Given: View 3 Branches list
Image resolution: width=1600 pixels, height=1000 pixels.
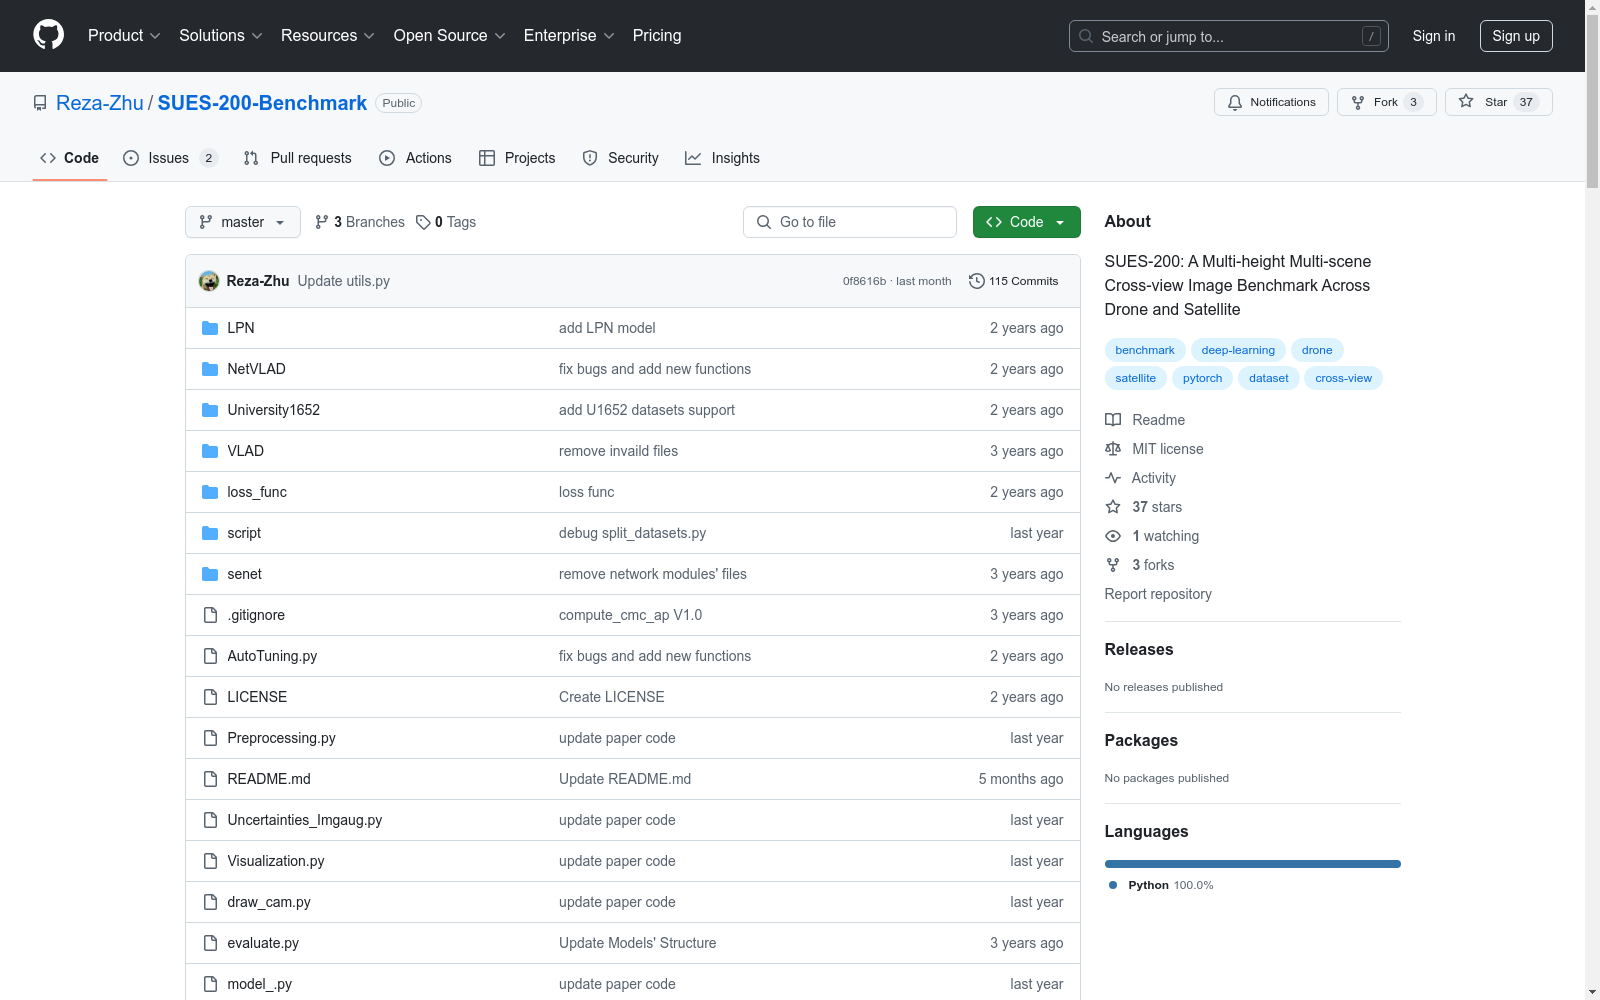Looking at the screenshot, I should 360,222.
